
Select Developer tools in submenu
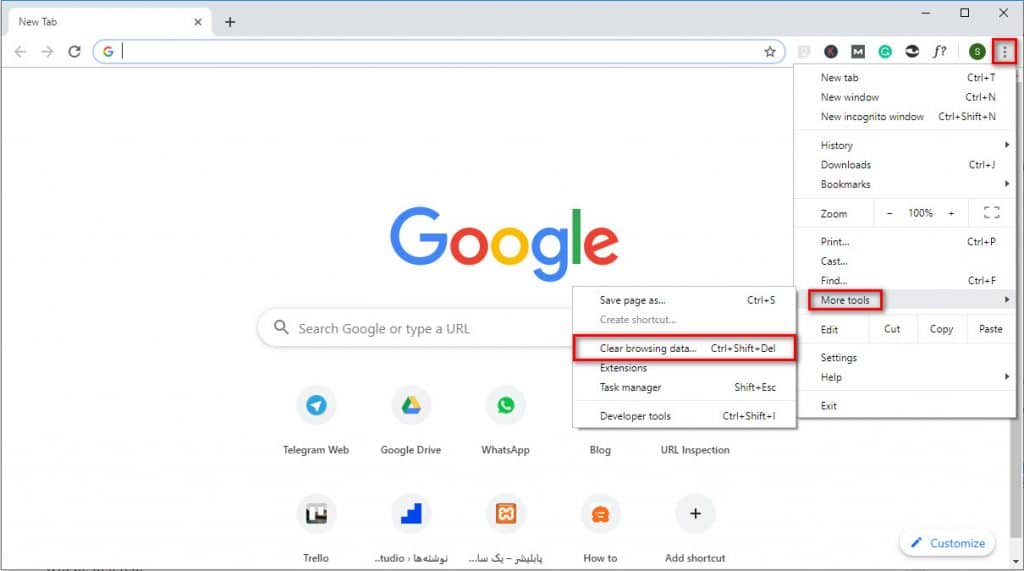pyautogui.click(x=684, y=416)
